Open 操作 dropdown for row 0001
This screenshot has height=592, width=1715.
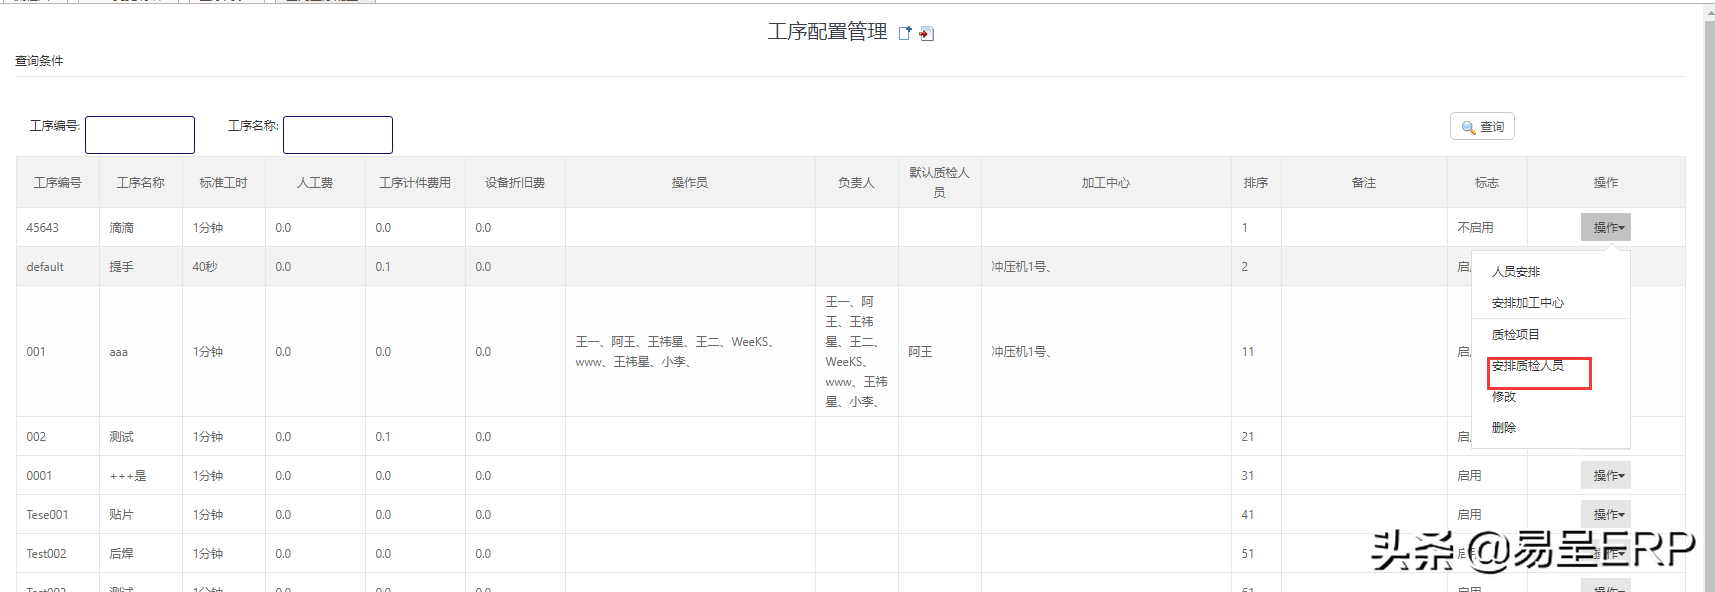pyautogui.click(x=1605, y=476)
